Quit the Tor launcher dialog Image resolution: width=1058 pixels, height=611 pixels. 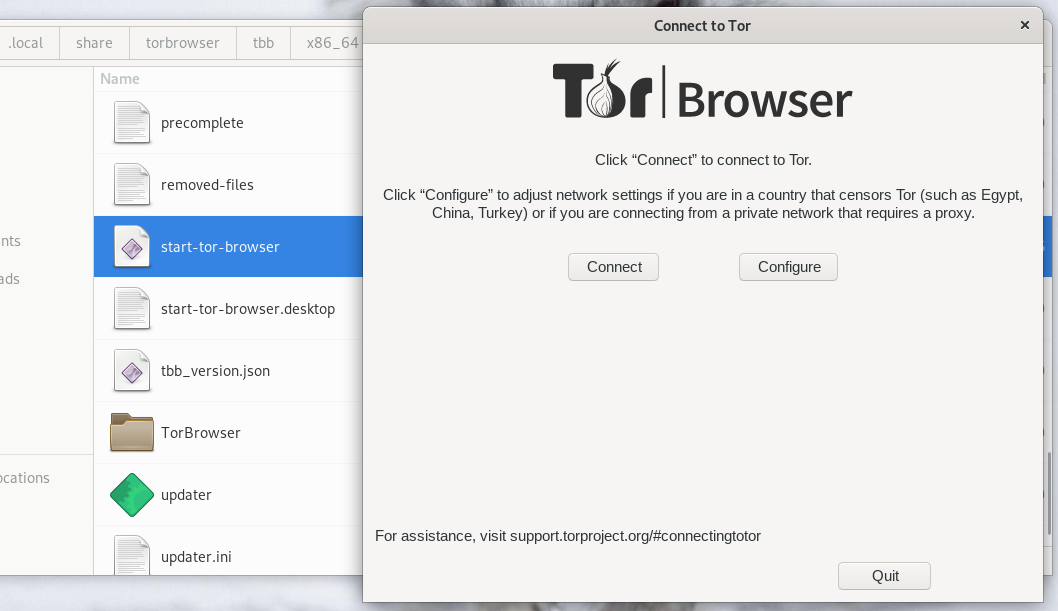[884, 576]
